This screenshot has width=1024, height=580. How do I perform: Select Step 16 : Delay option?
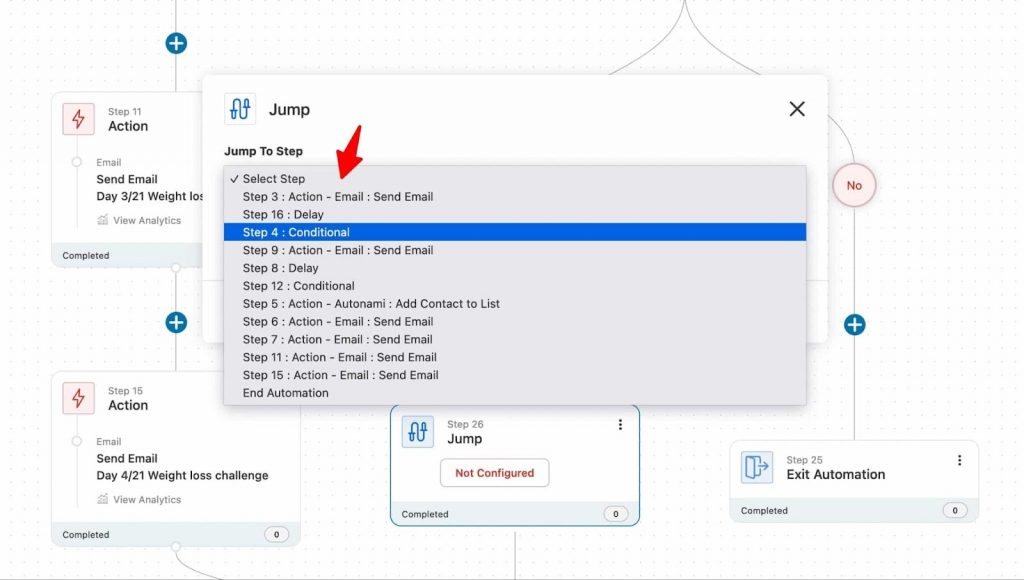(x=515, y=214)
